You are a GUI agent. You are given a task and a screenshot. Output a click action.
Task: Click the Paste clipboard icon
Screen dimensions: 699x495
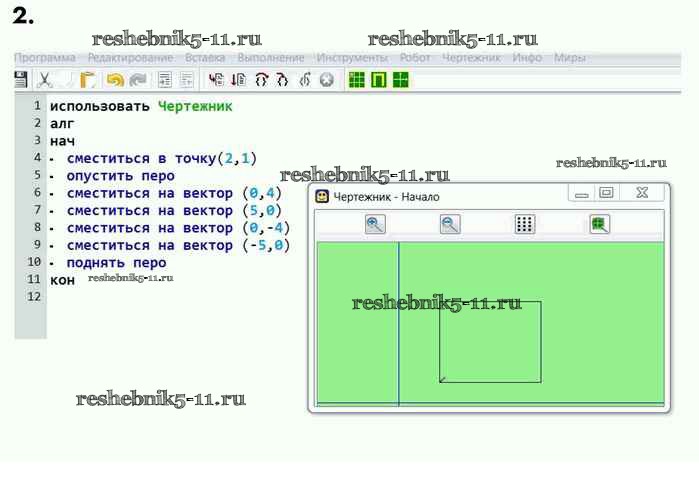(88, 80)
